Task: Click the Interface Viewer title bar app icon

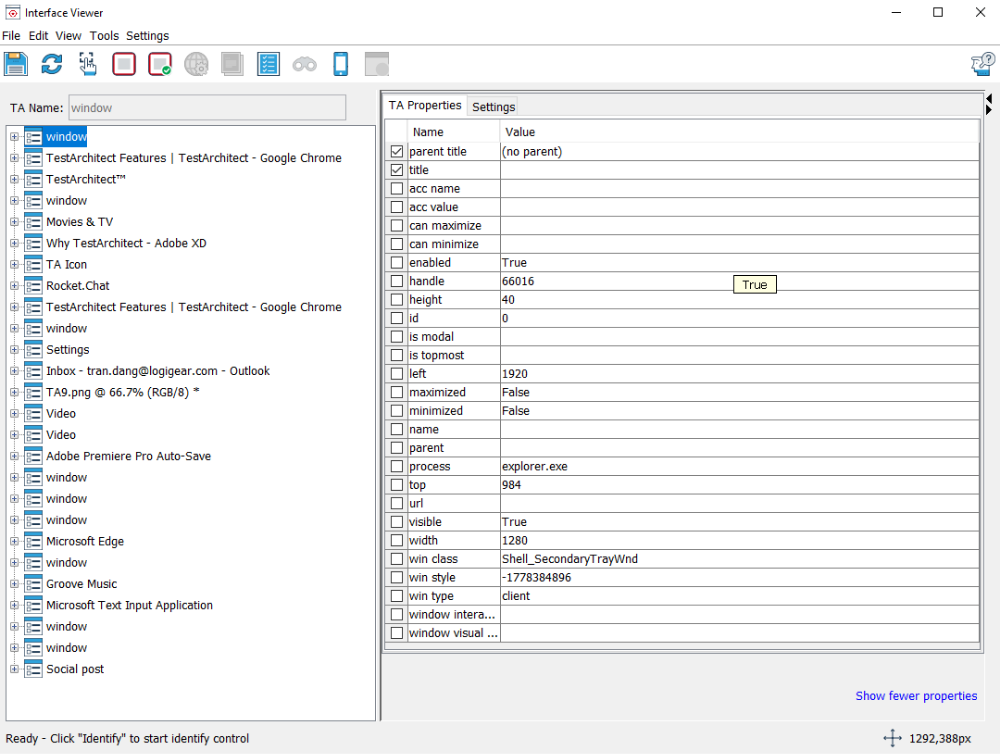Action: [13, 13]
